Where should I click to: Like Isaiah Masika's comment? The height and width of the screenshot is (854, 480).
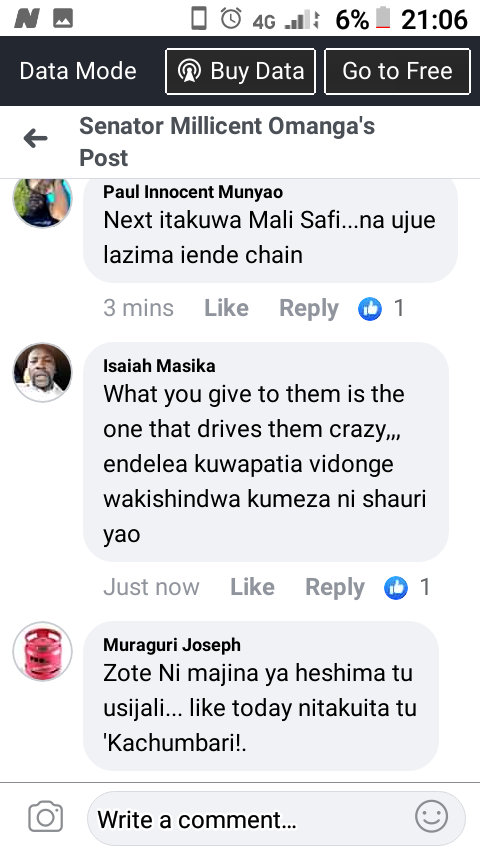pyautogui.click(x=252, y=587)
